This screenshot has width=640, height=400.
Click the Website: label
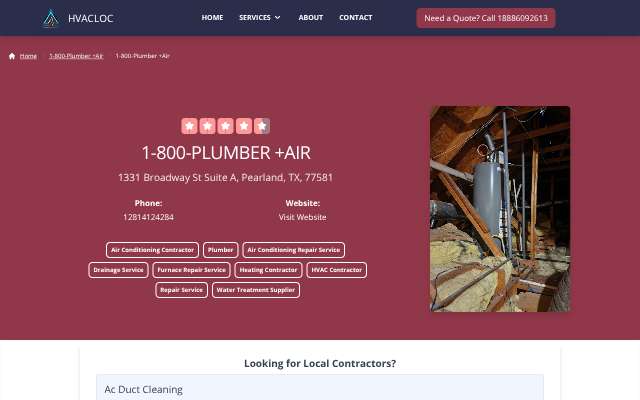tap(302, 203)
